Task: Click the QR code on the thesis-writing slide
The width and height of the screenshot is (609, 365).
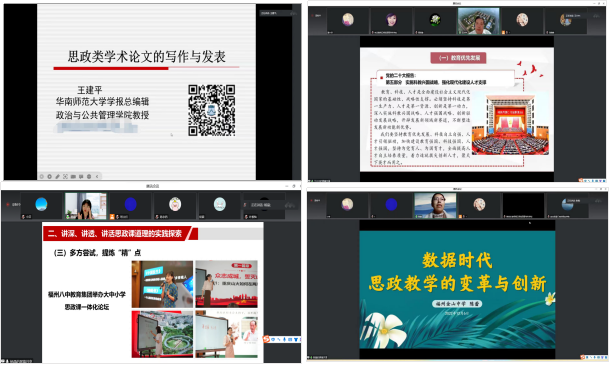Action: click(211, 110)
